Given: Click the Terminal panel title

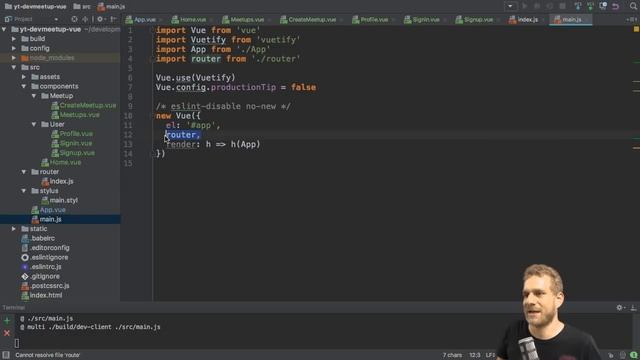Looking at the screenshot, I should click(13, 308).
